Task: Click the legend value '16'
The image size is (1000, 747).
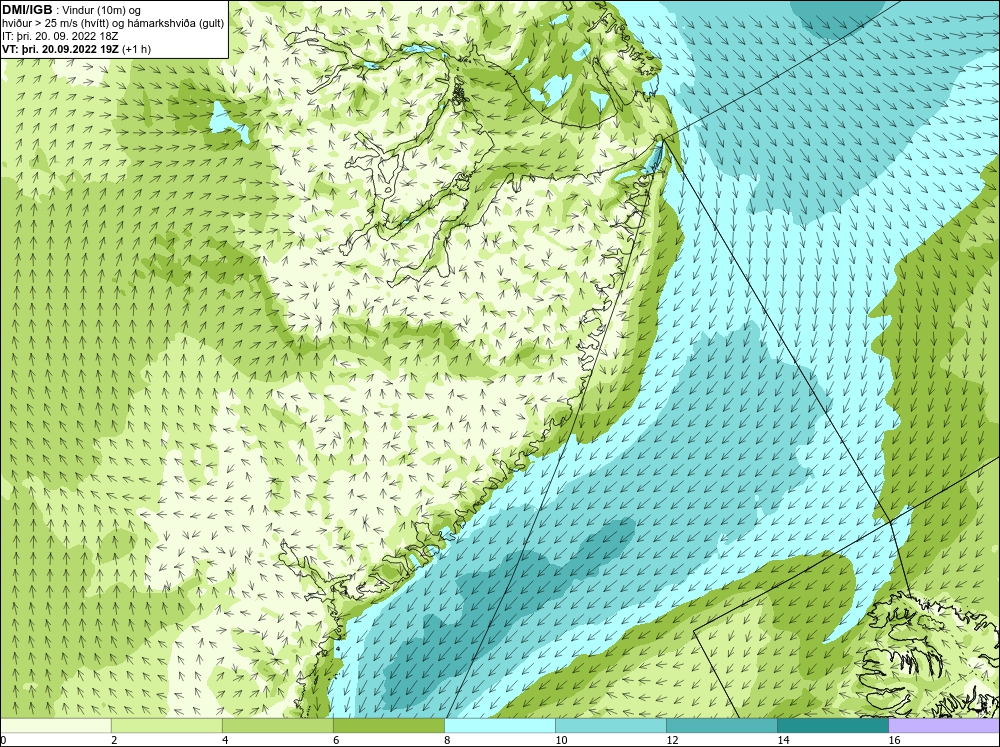Action: 894,740
